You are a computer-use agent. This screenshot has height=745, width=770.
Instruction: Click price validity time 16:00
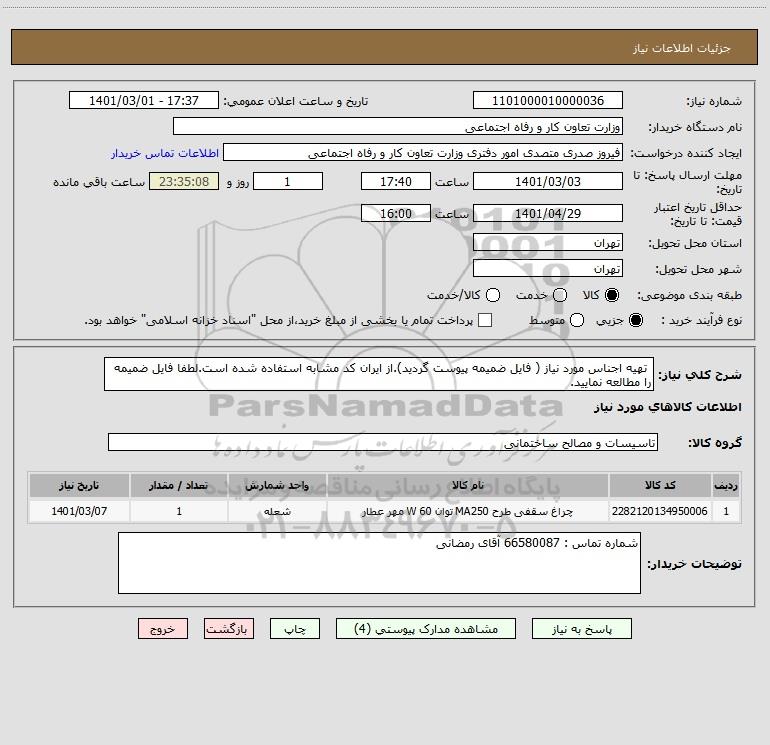pyautogui.click(x=396, y=213)
